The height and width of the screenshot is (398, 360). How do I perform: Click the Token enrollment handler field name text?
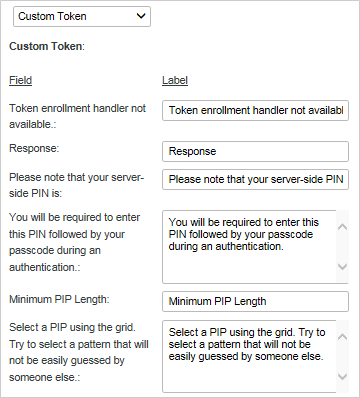click(x=77, y=116)
